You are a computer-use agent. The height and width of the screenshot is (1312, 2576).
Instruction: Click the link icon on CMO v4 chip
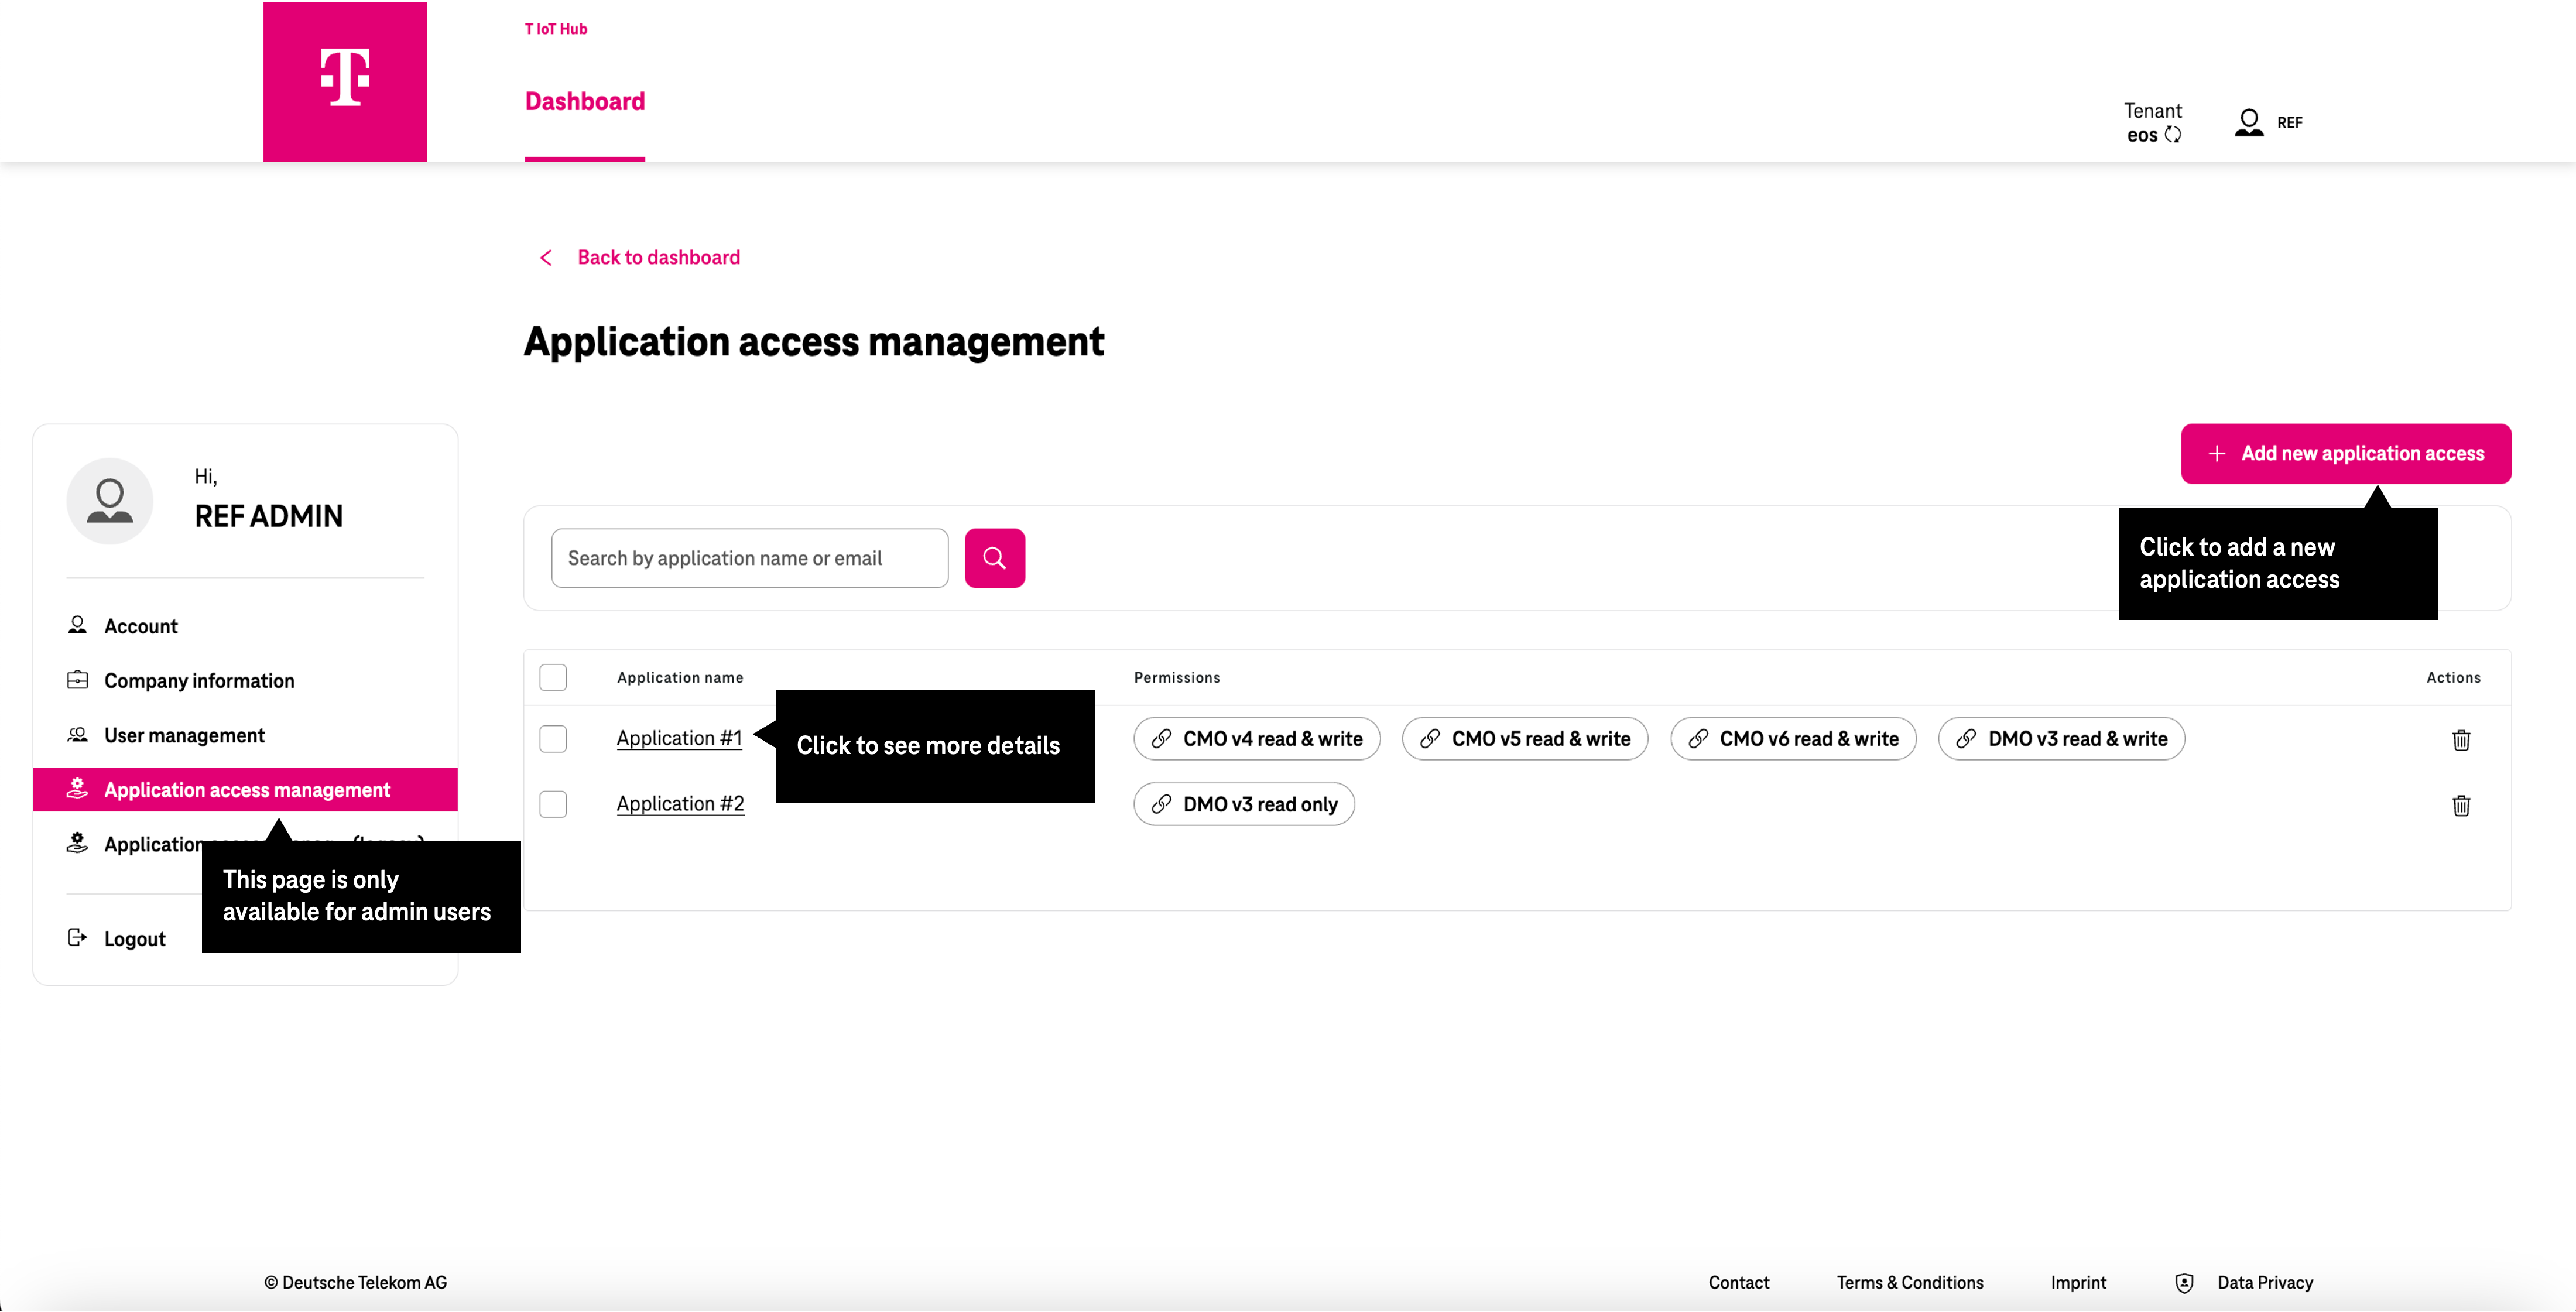click(x=1162, y=738)
